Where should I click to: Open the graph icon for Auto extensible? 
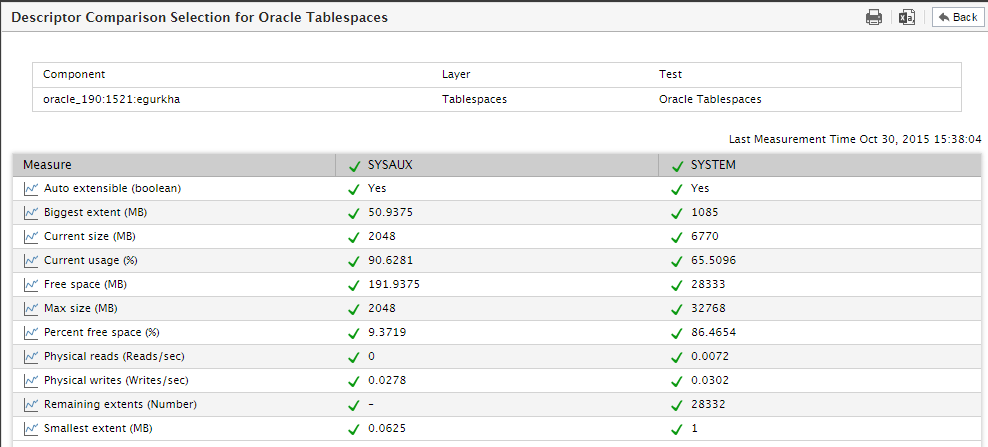(x=31, y=189)
